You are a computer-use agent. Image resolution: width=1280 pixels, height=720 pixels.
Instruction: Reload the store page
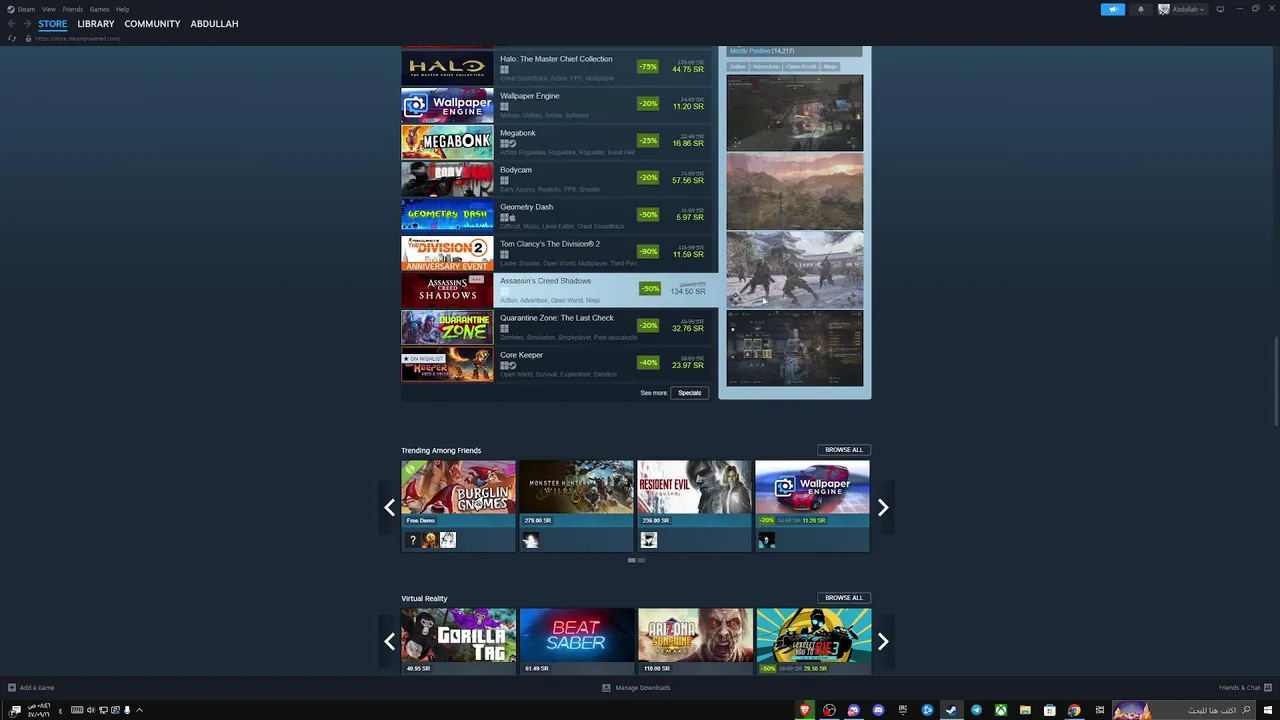point(12,38)
